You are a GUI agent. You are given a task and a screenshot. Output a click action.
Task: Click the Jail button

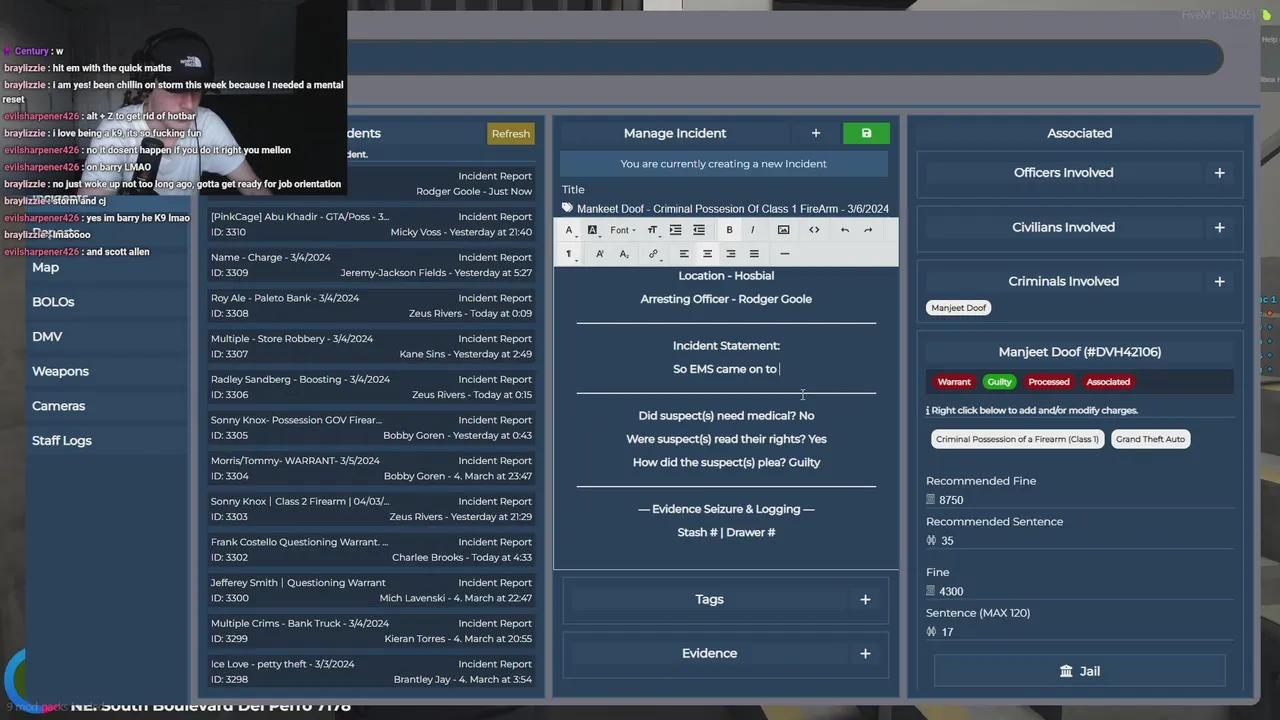pyautogui.click(x=1079, y=671)
